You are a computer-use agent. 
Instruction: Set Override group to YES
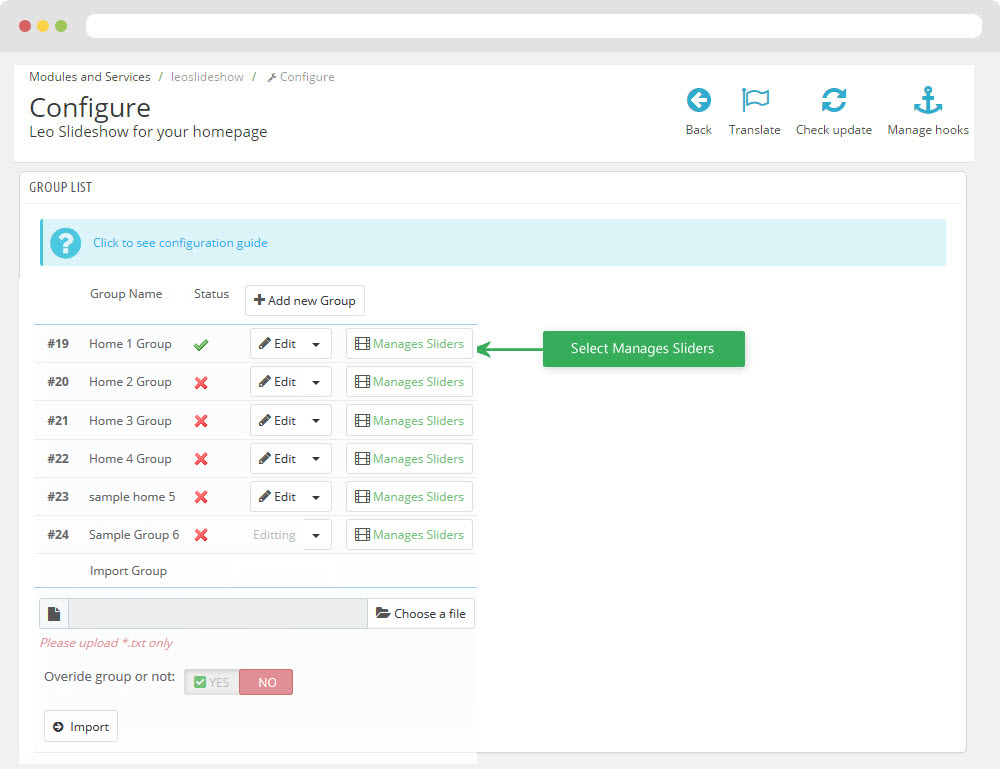[x=212, y=683]
